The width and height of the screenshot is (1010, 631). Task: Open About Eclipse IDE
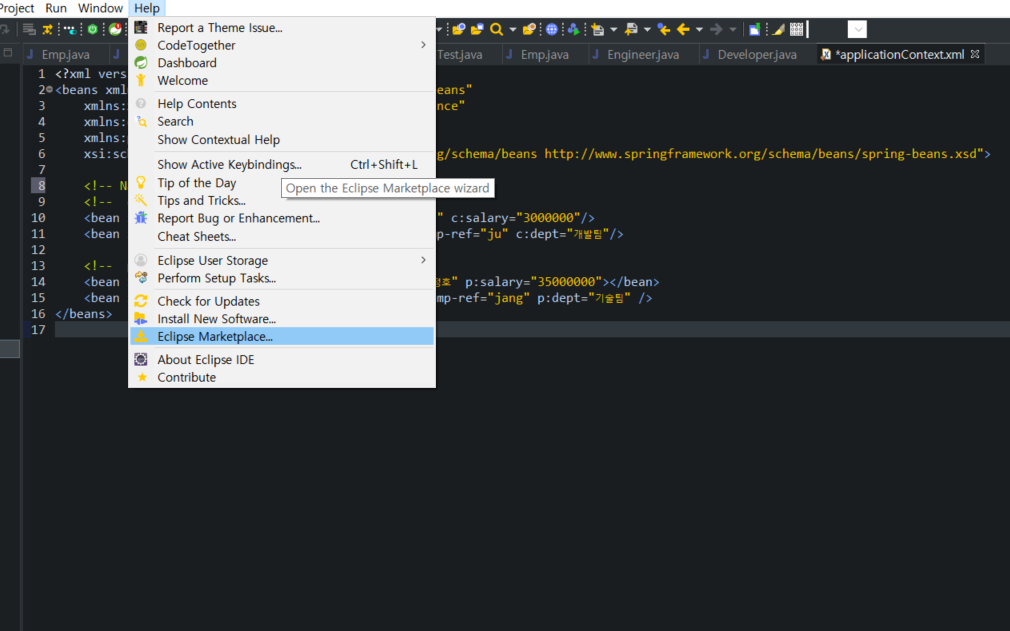click(x=281, y=359)
